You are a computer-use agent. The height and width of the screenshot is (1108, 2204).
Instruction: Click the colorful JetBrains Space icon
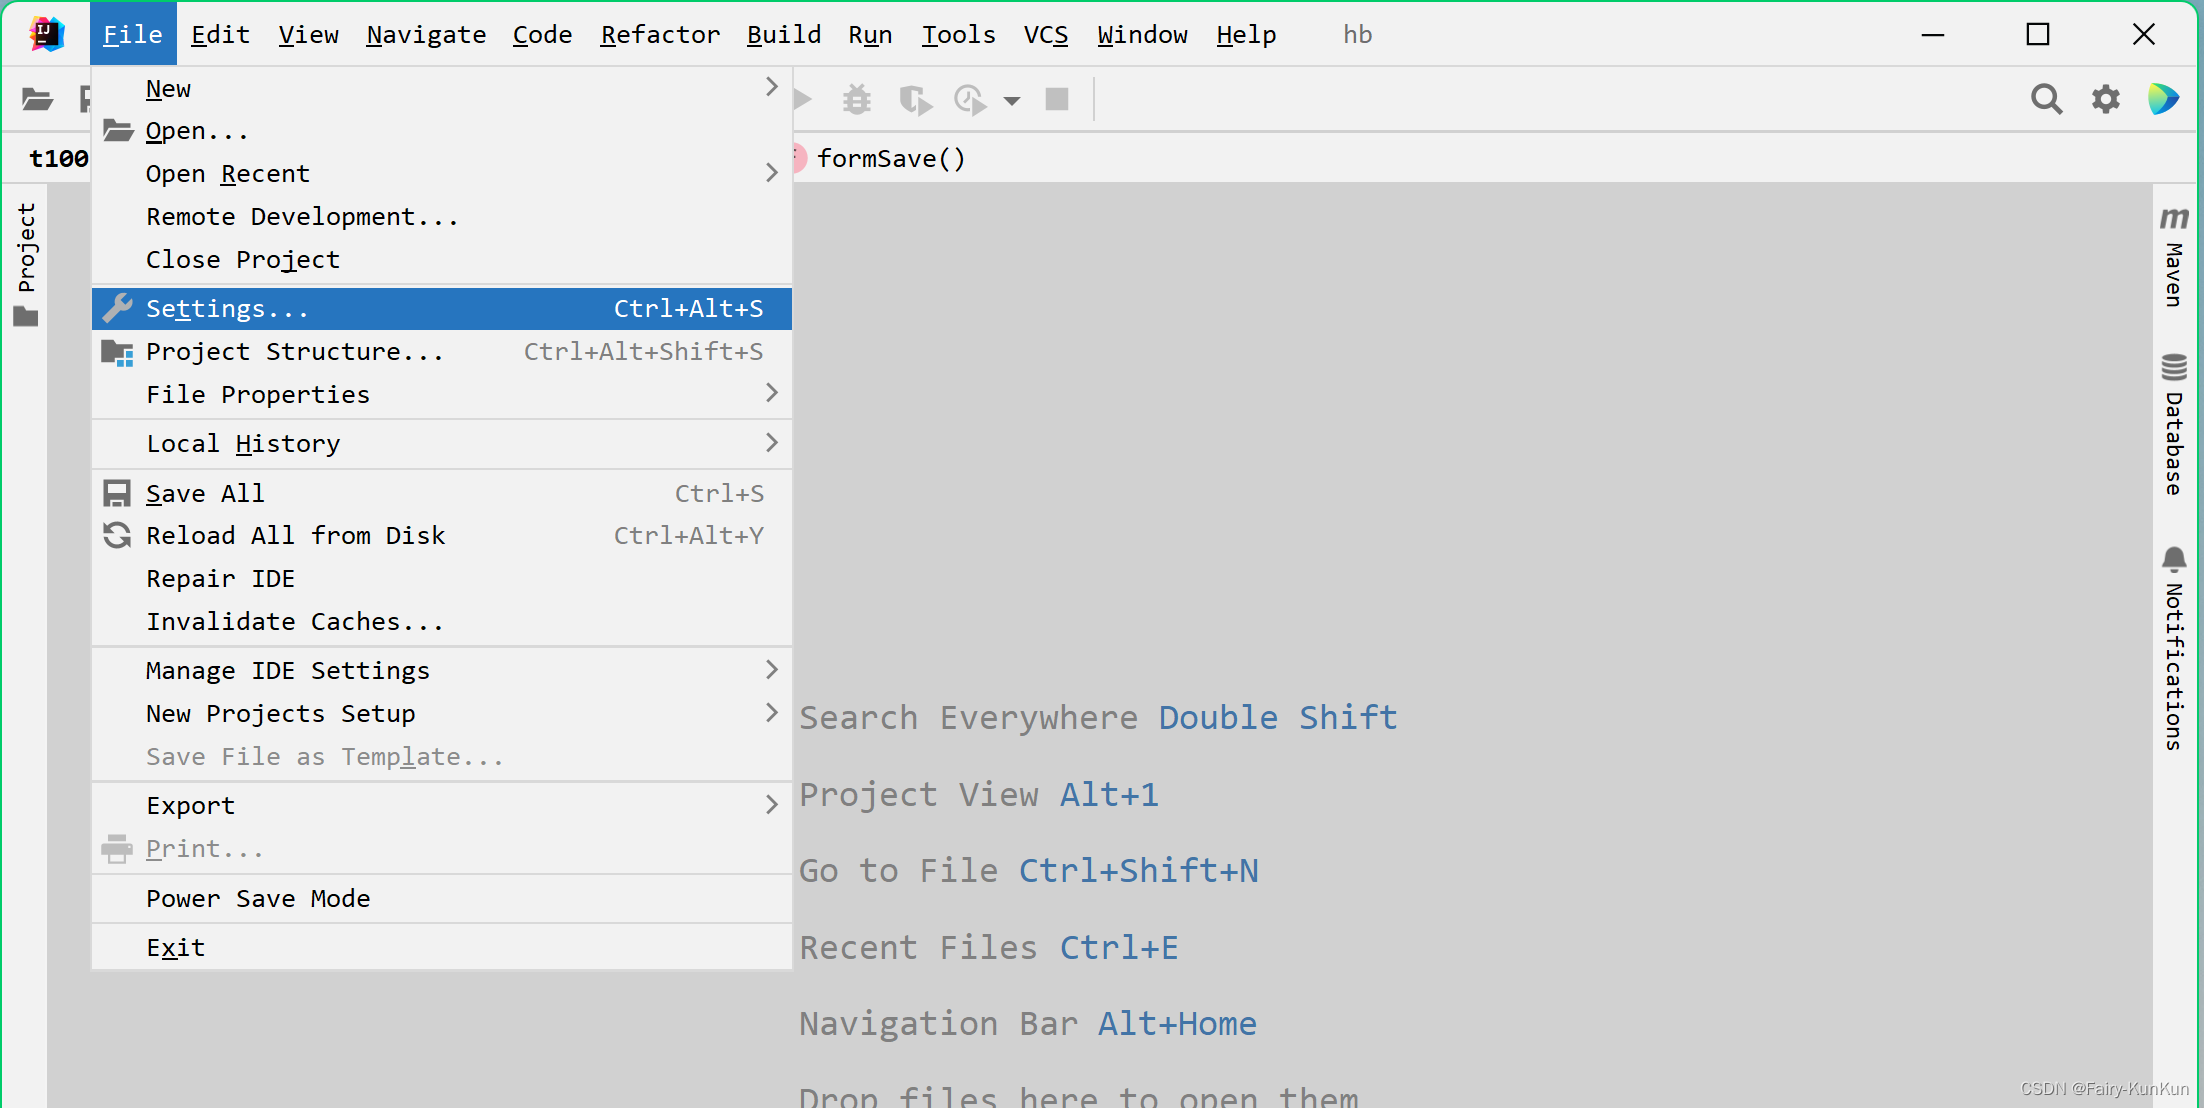(2163, 99)
